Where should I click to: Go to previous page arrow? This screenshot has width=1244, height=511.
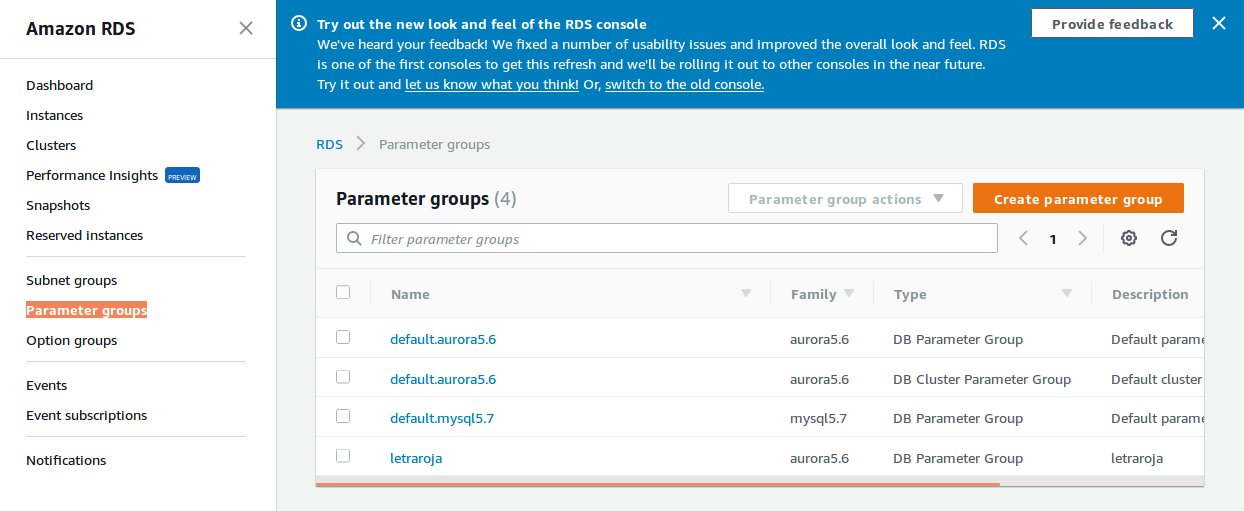point(1023,238)
